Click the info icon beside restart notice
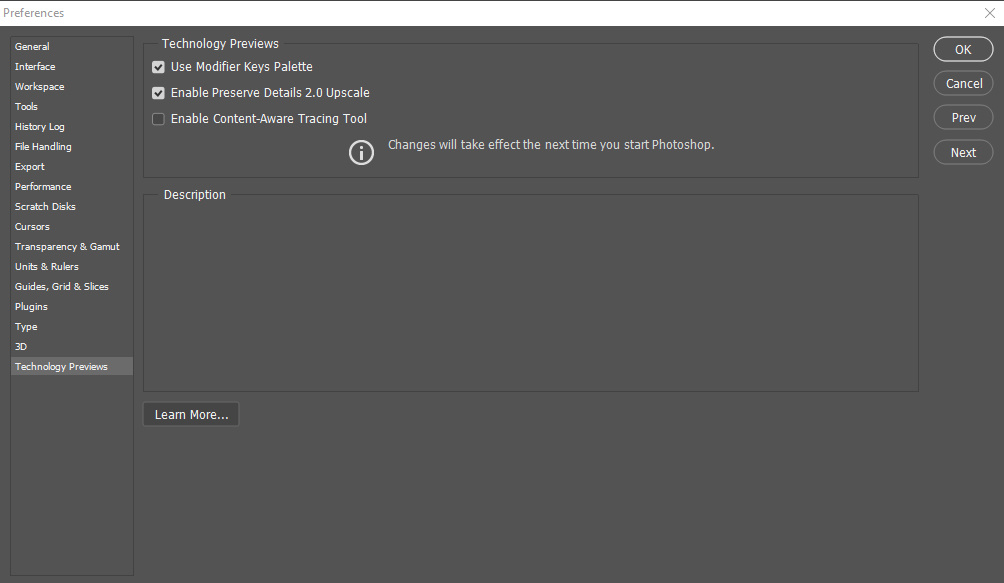The width and height of the screenshot is (1004, 583). (x=361, y=152)
